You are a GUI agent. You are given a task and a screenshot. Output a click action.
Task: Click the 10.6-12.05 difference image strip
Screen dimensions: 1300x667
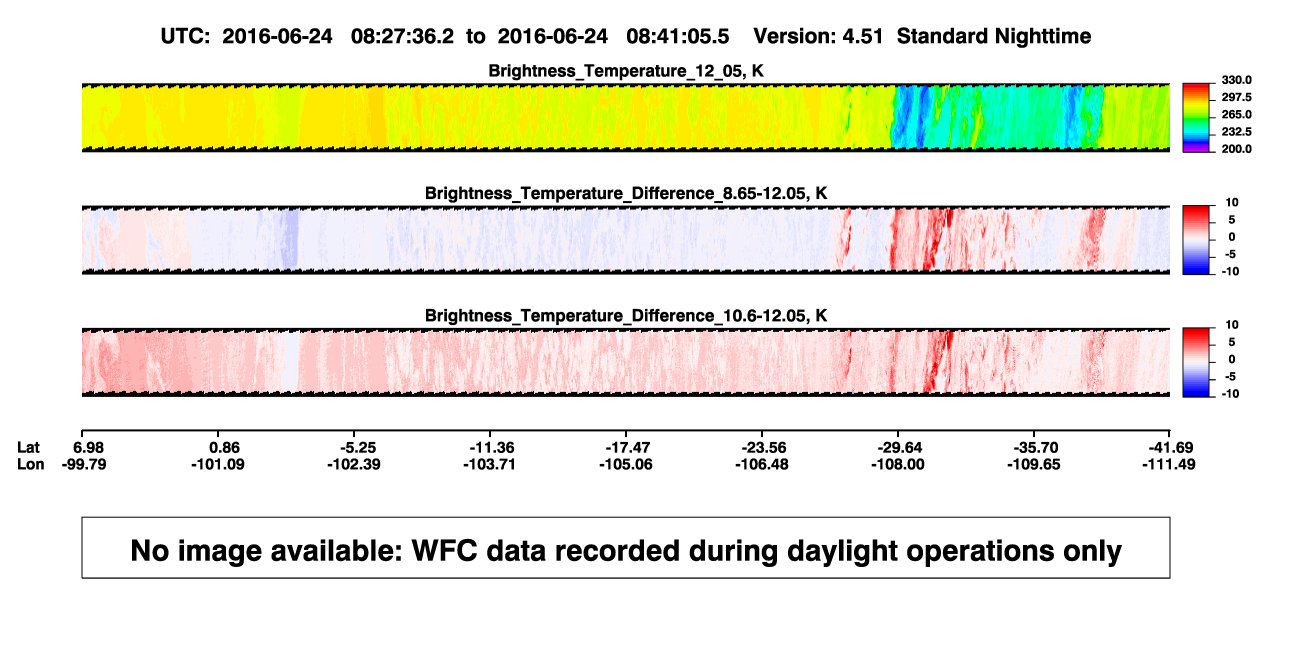625,362
